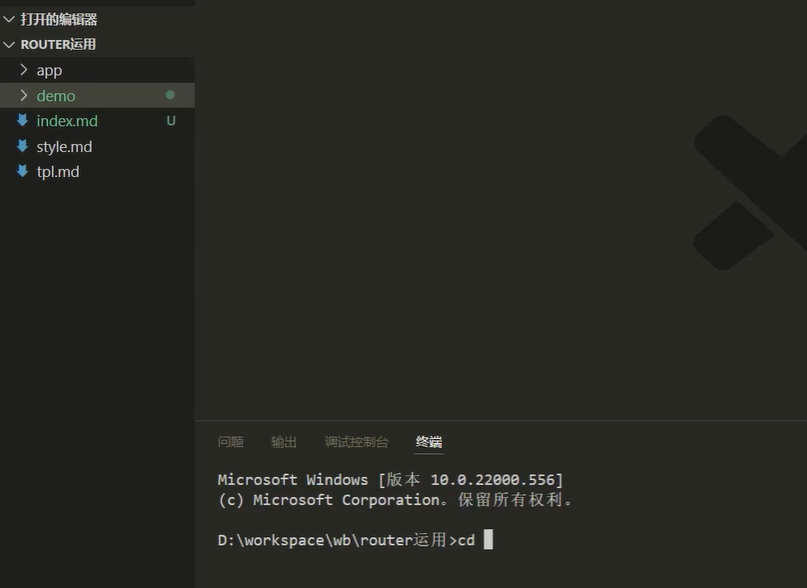
Task: Click the U untracked badge on index.md
Action: [171, 121]
